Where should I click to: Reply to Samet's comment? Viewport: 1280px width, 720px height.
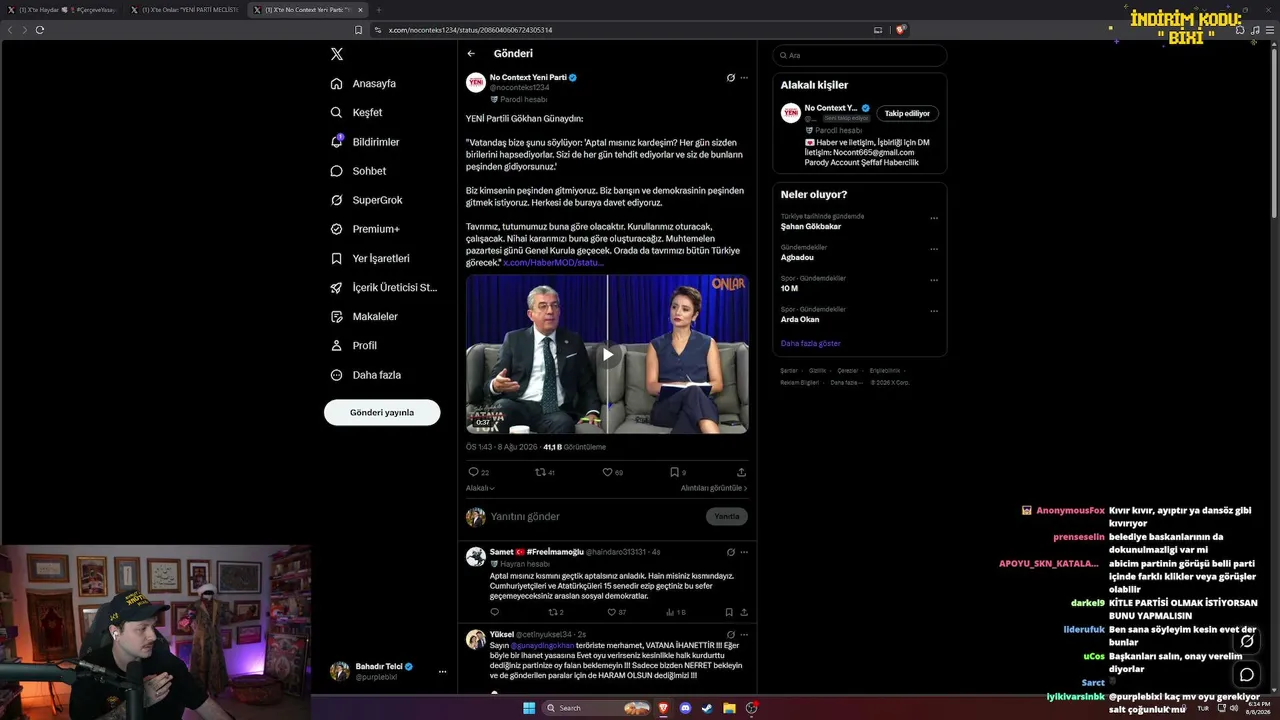494,612
